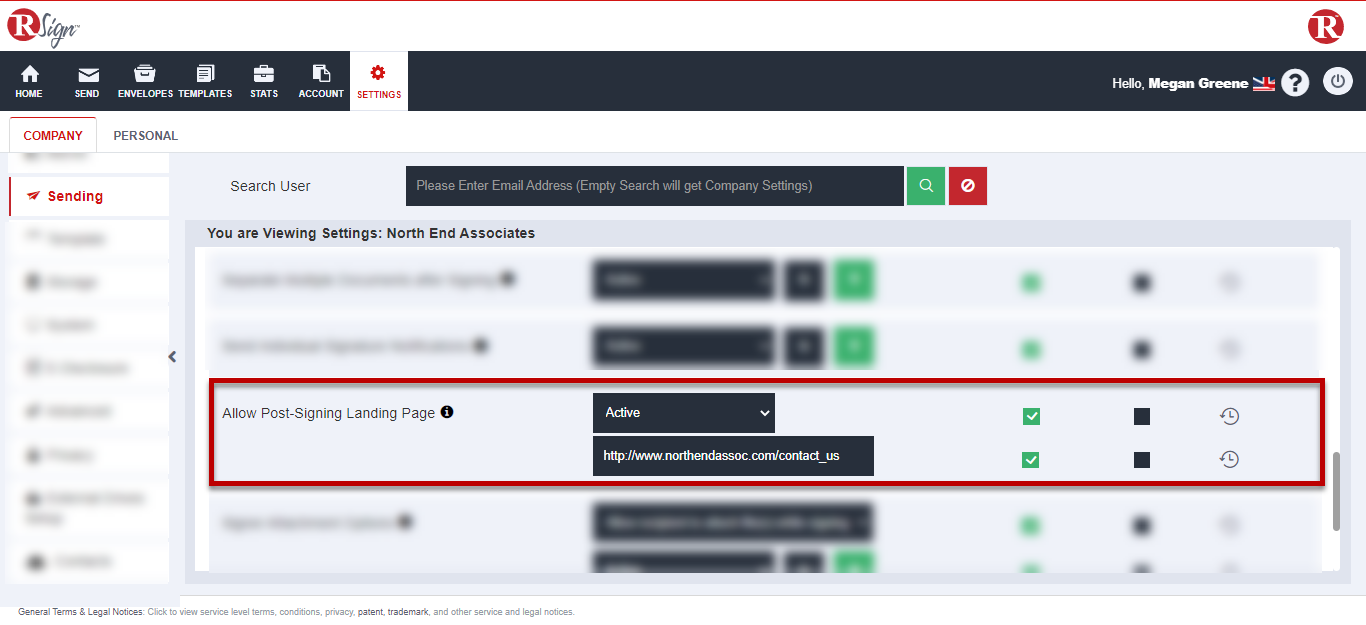Open the Stats briefcase icon
1366x625 pixels.
[x=264, y=75]
